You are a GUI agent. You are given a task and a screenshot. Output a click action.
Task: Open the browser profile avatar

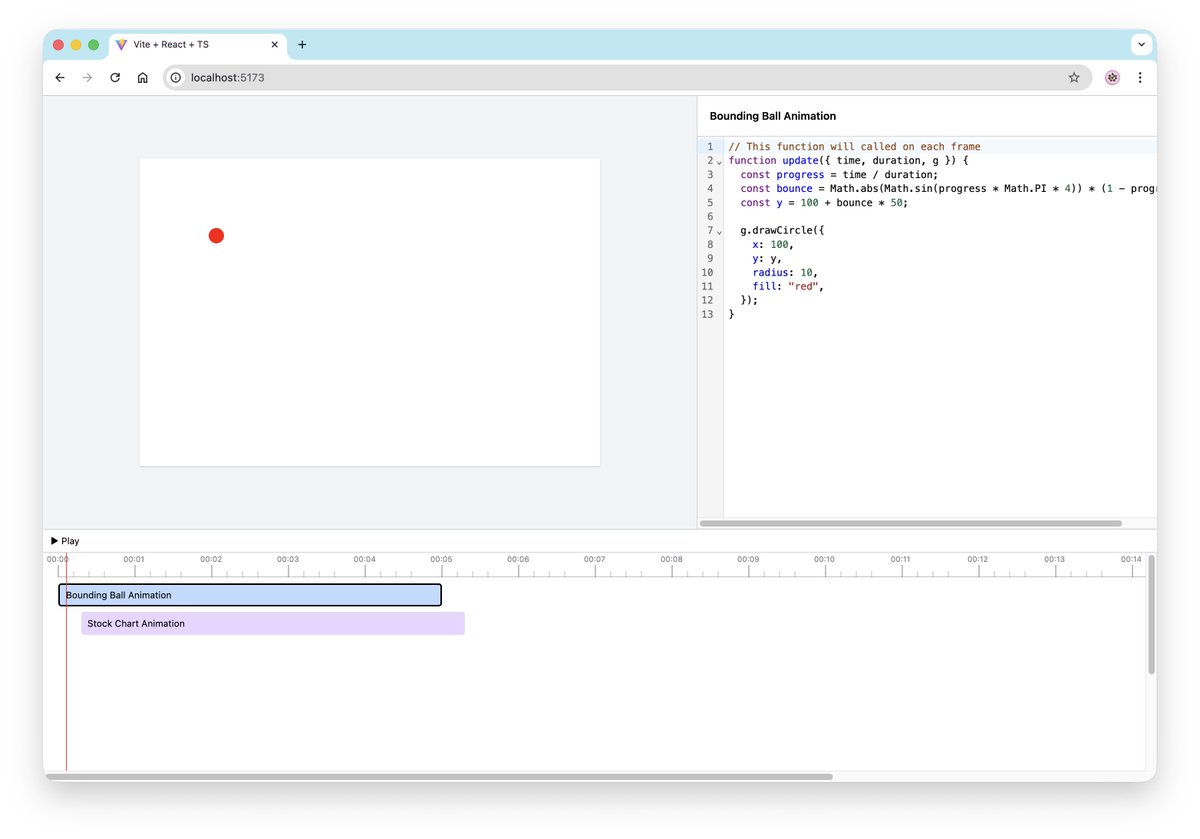1112,77
